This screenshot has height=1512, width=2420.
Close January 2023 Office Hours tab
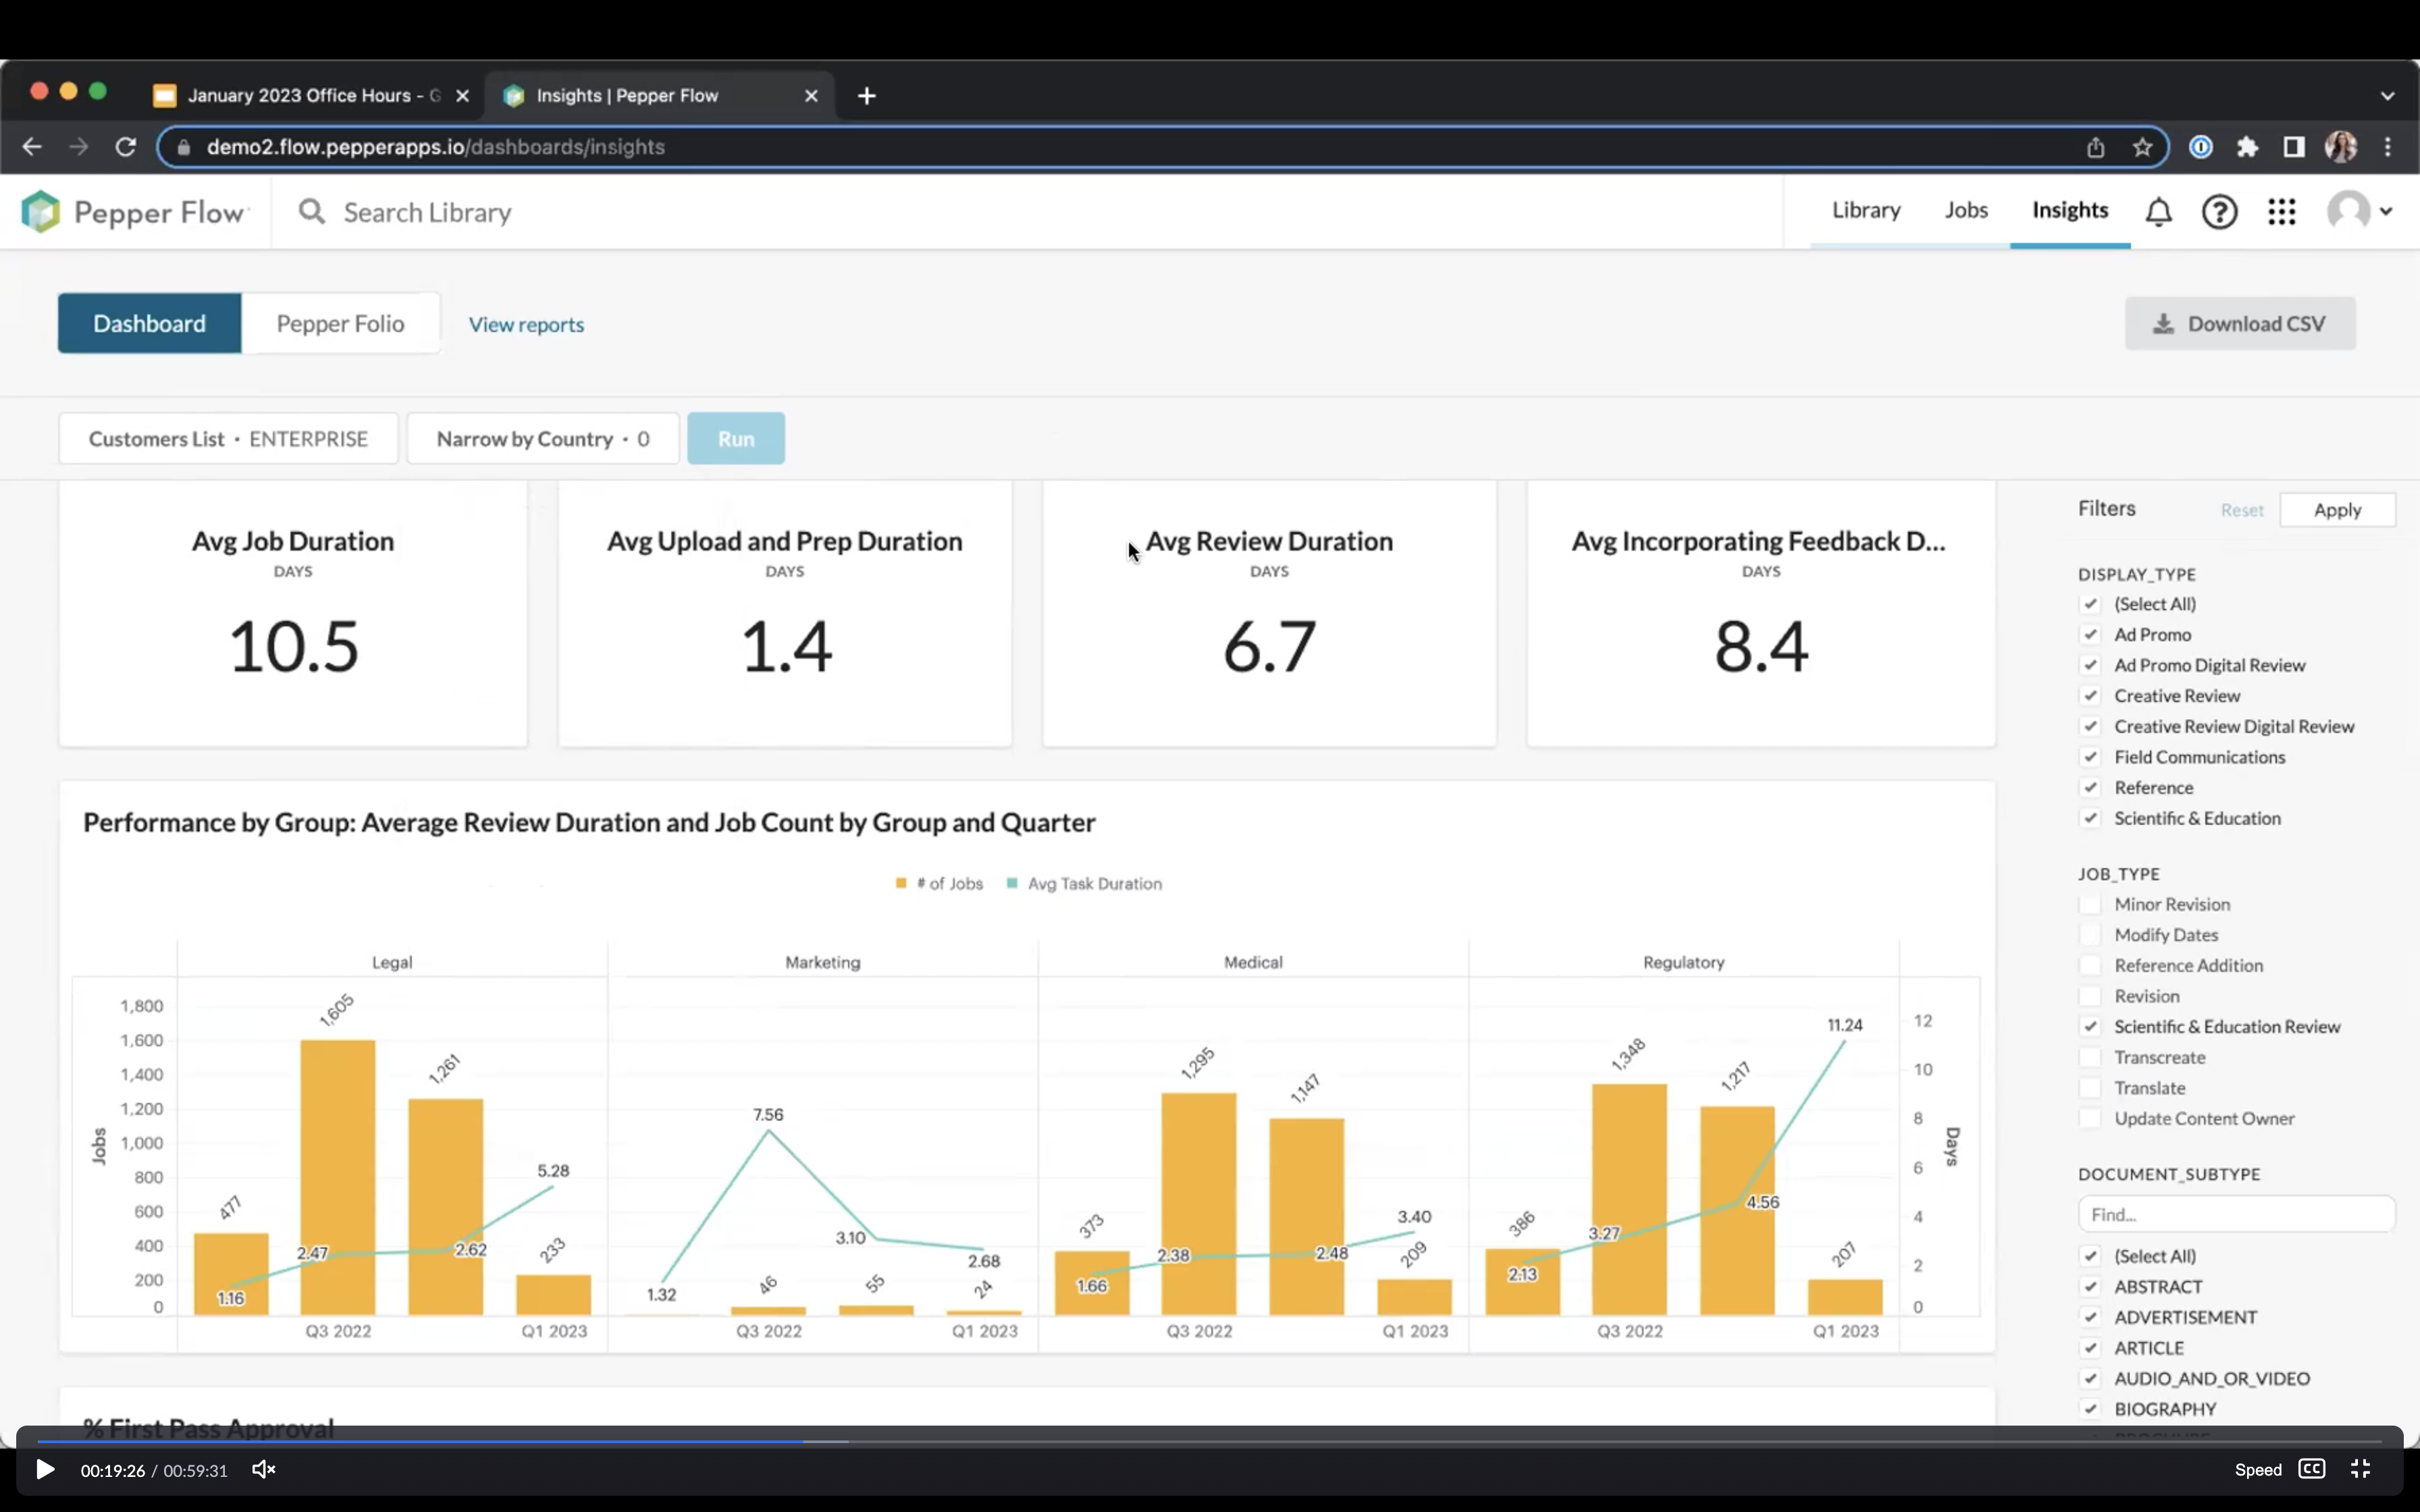462,96
